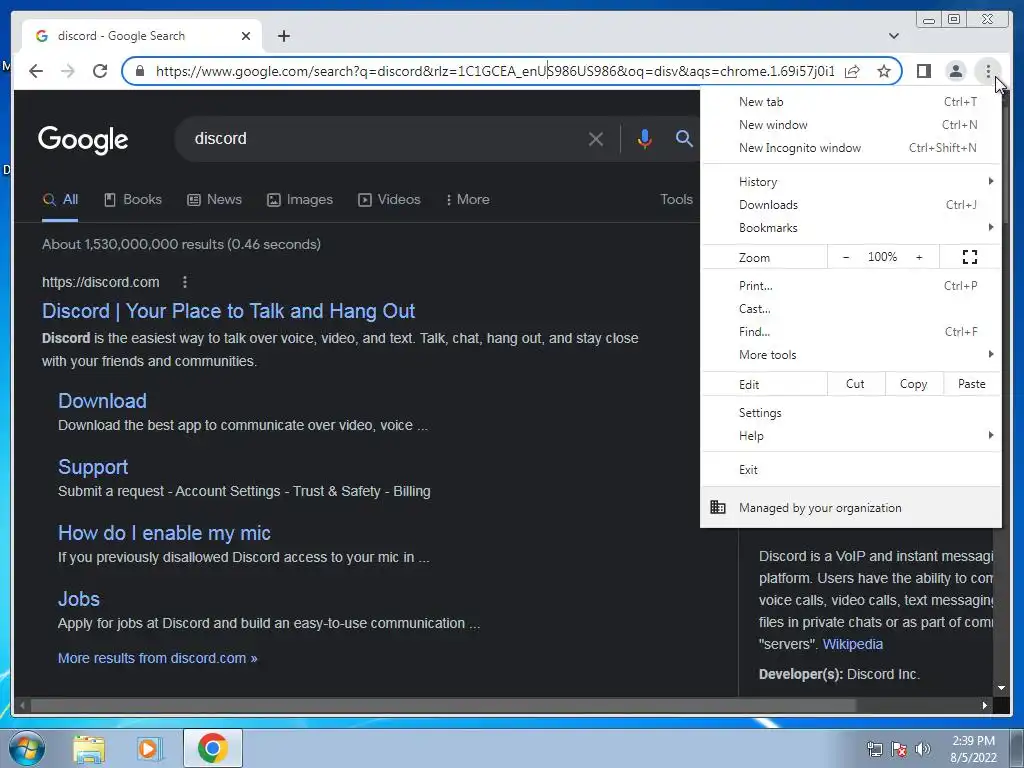Reload the page with the refresh icon
This screenshot has width=1024, height=768.
click(x=100, y=71)
